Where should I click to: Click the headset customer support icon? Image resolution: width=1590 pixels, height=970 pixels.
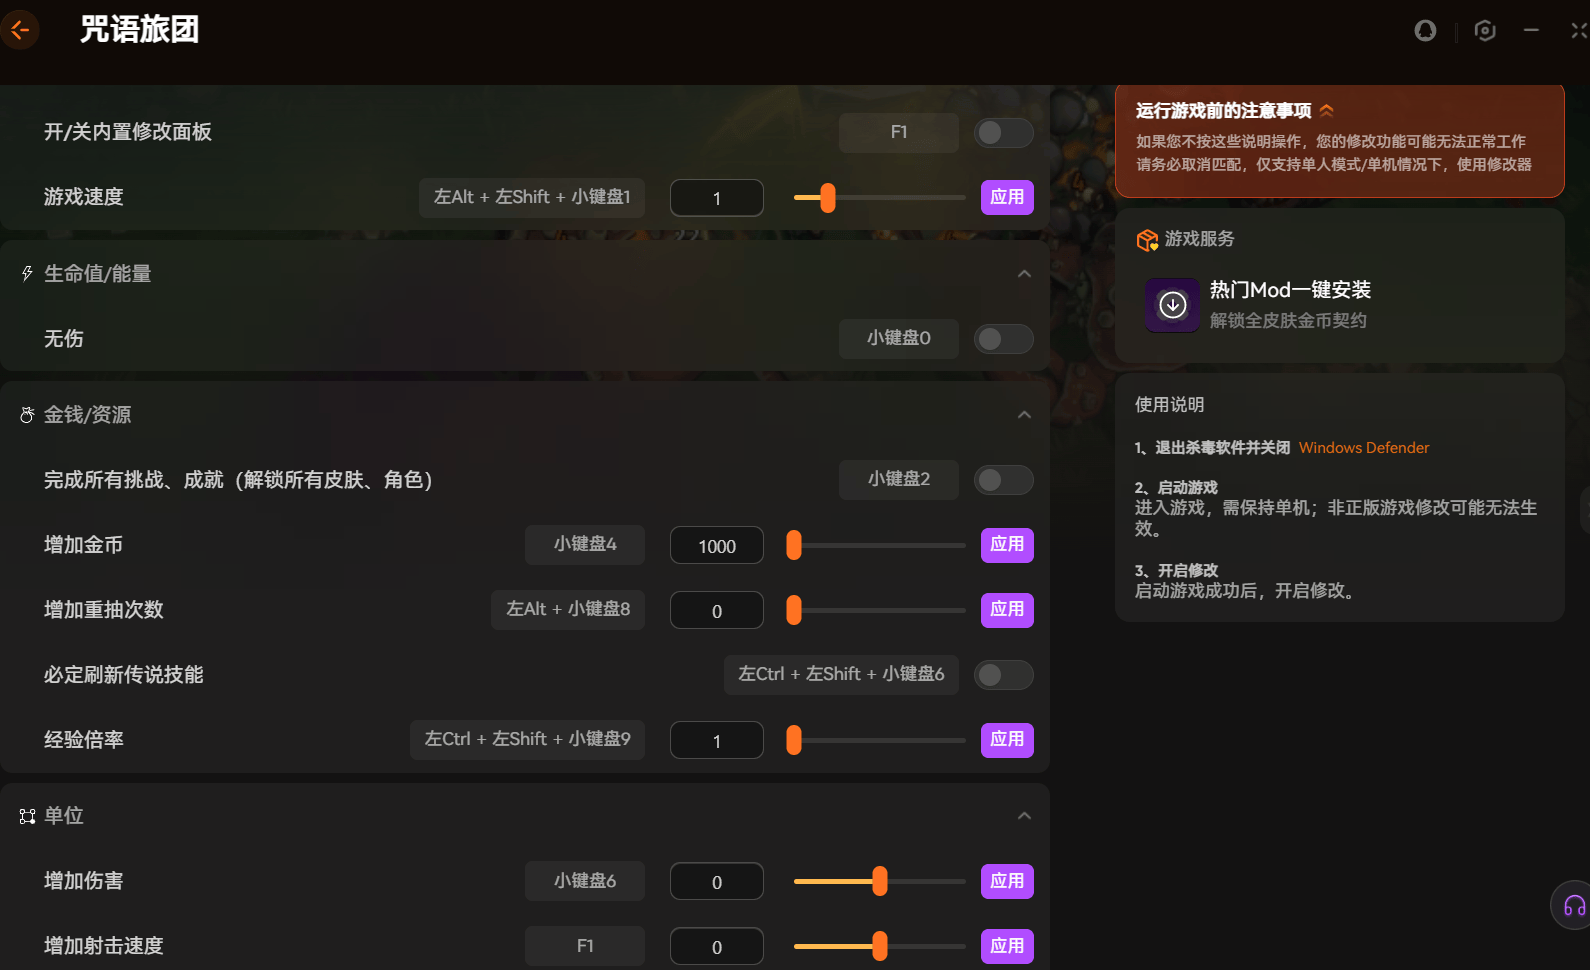pyautogui.click(x=1573, y=906)
